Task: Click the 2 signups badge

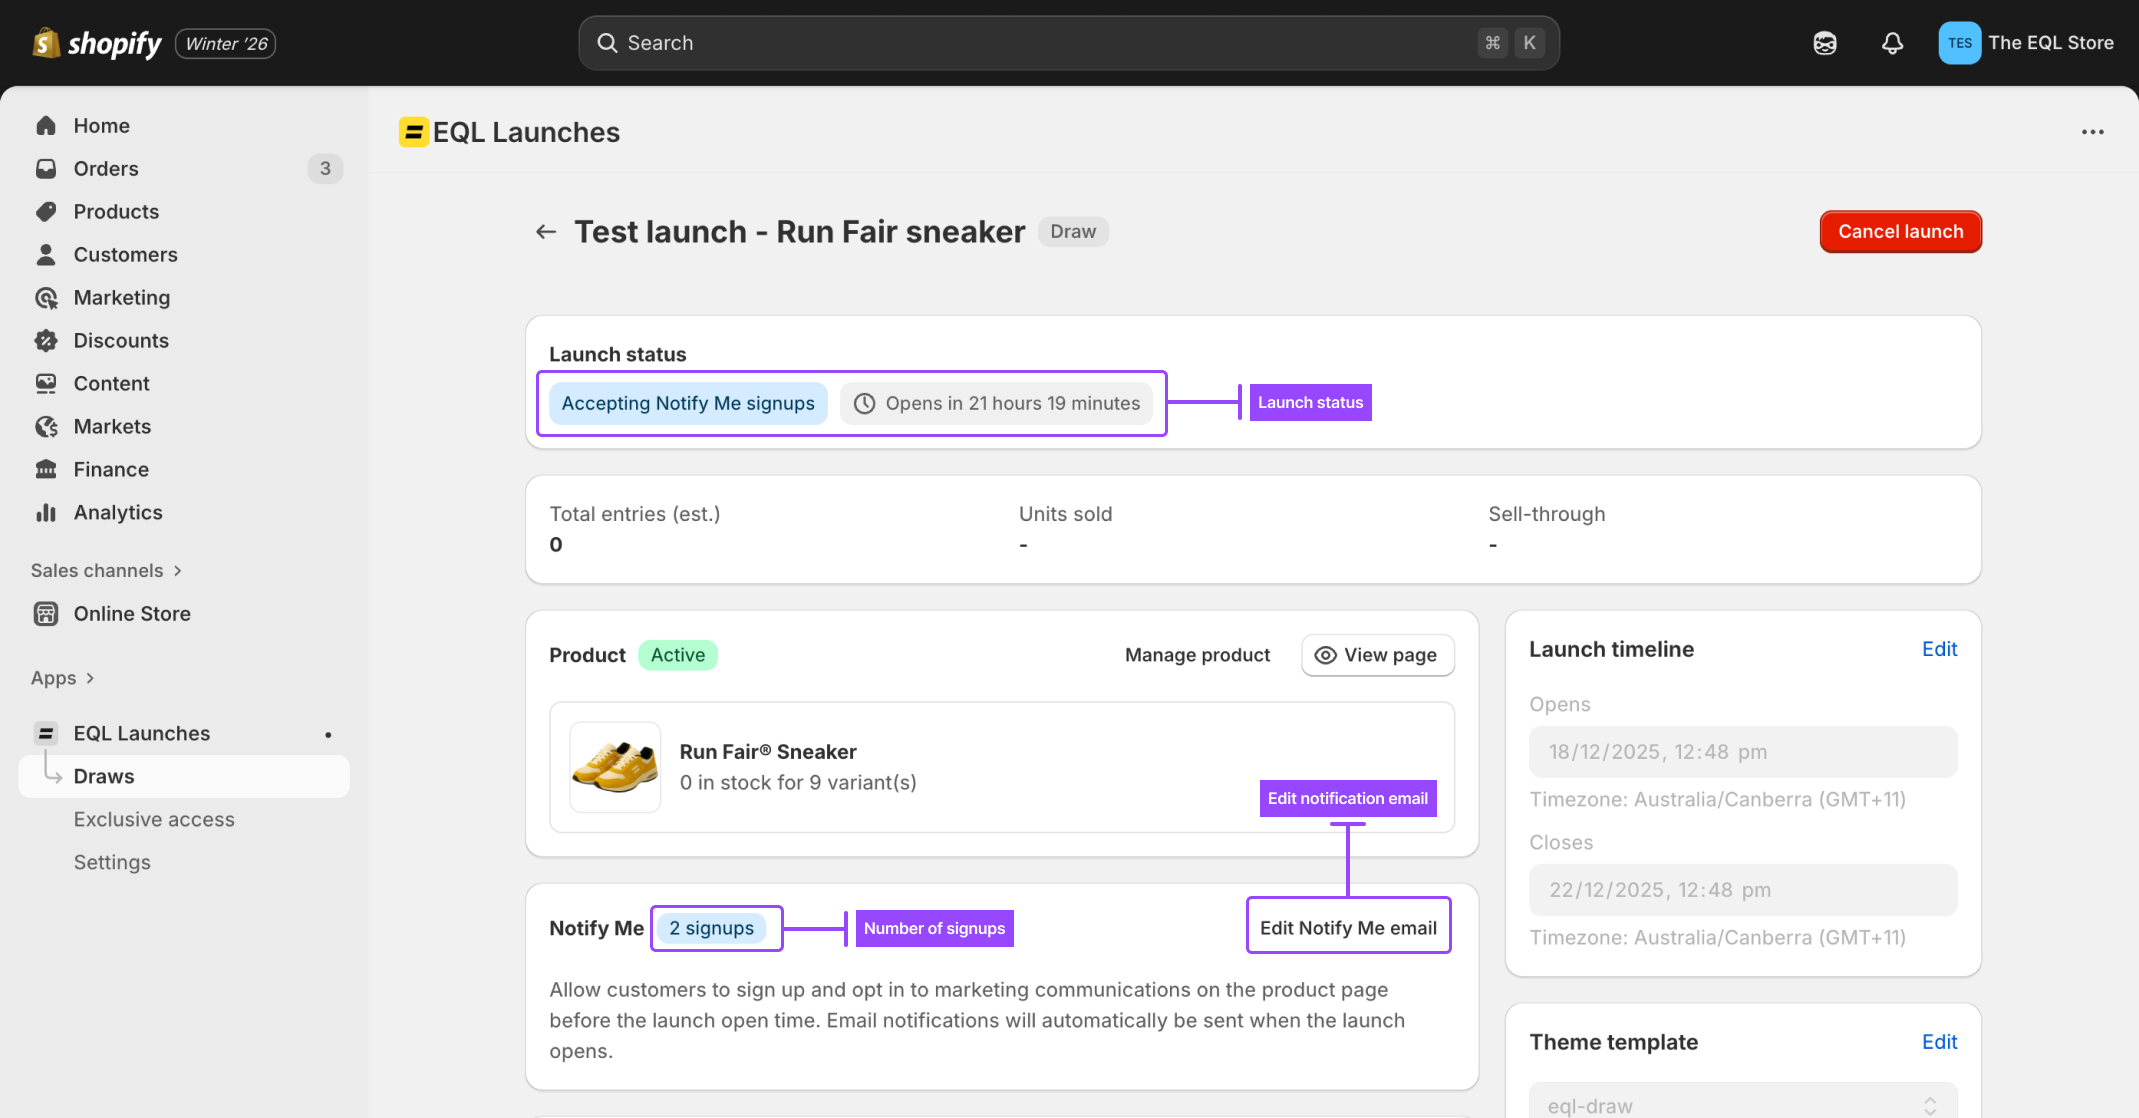Action: point(711,928)
